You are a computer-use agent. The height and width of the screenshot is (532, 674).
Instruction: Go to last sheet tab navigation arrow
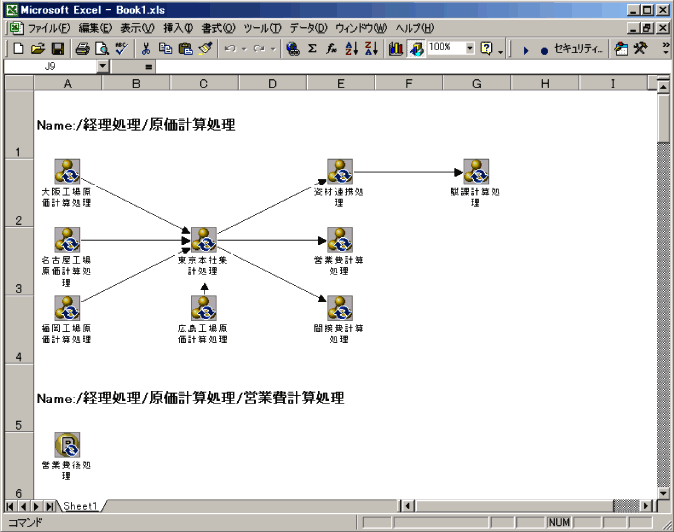[x=50, y=506]
